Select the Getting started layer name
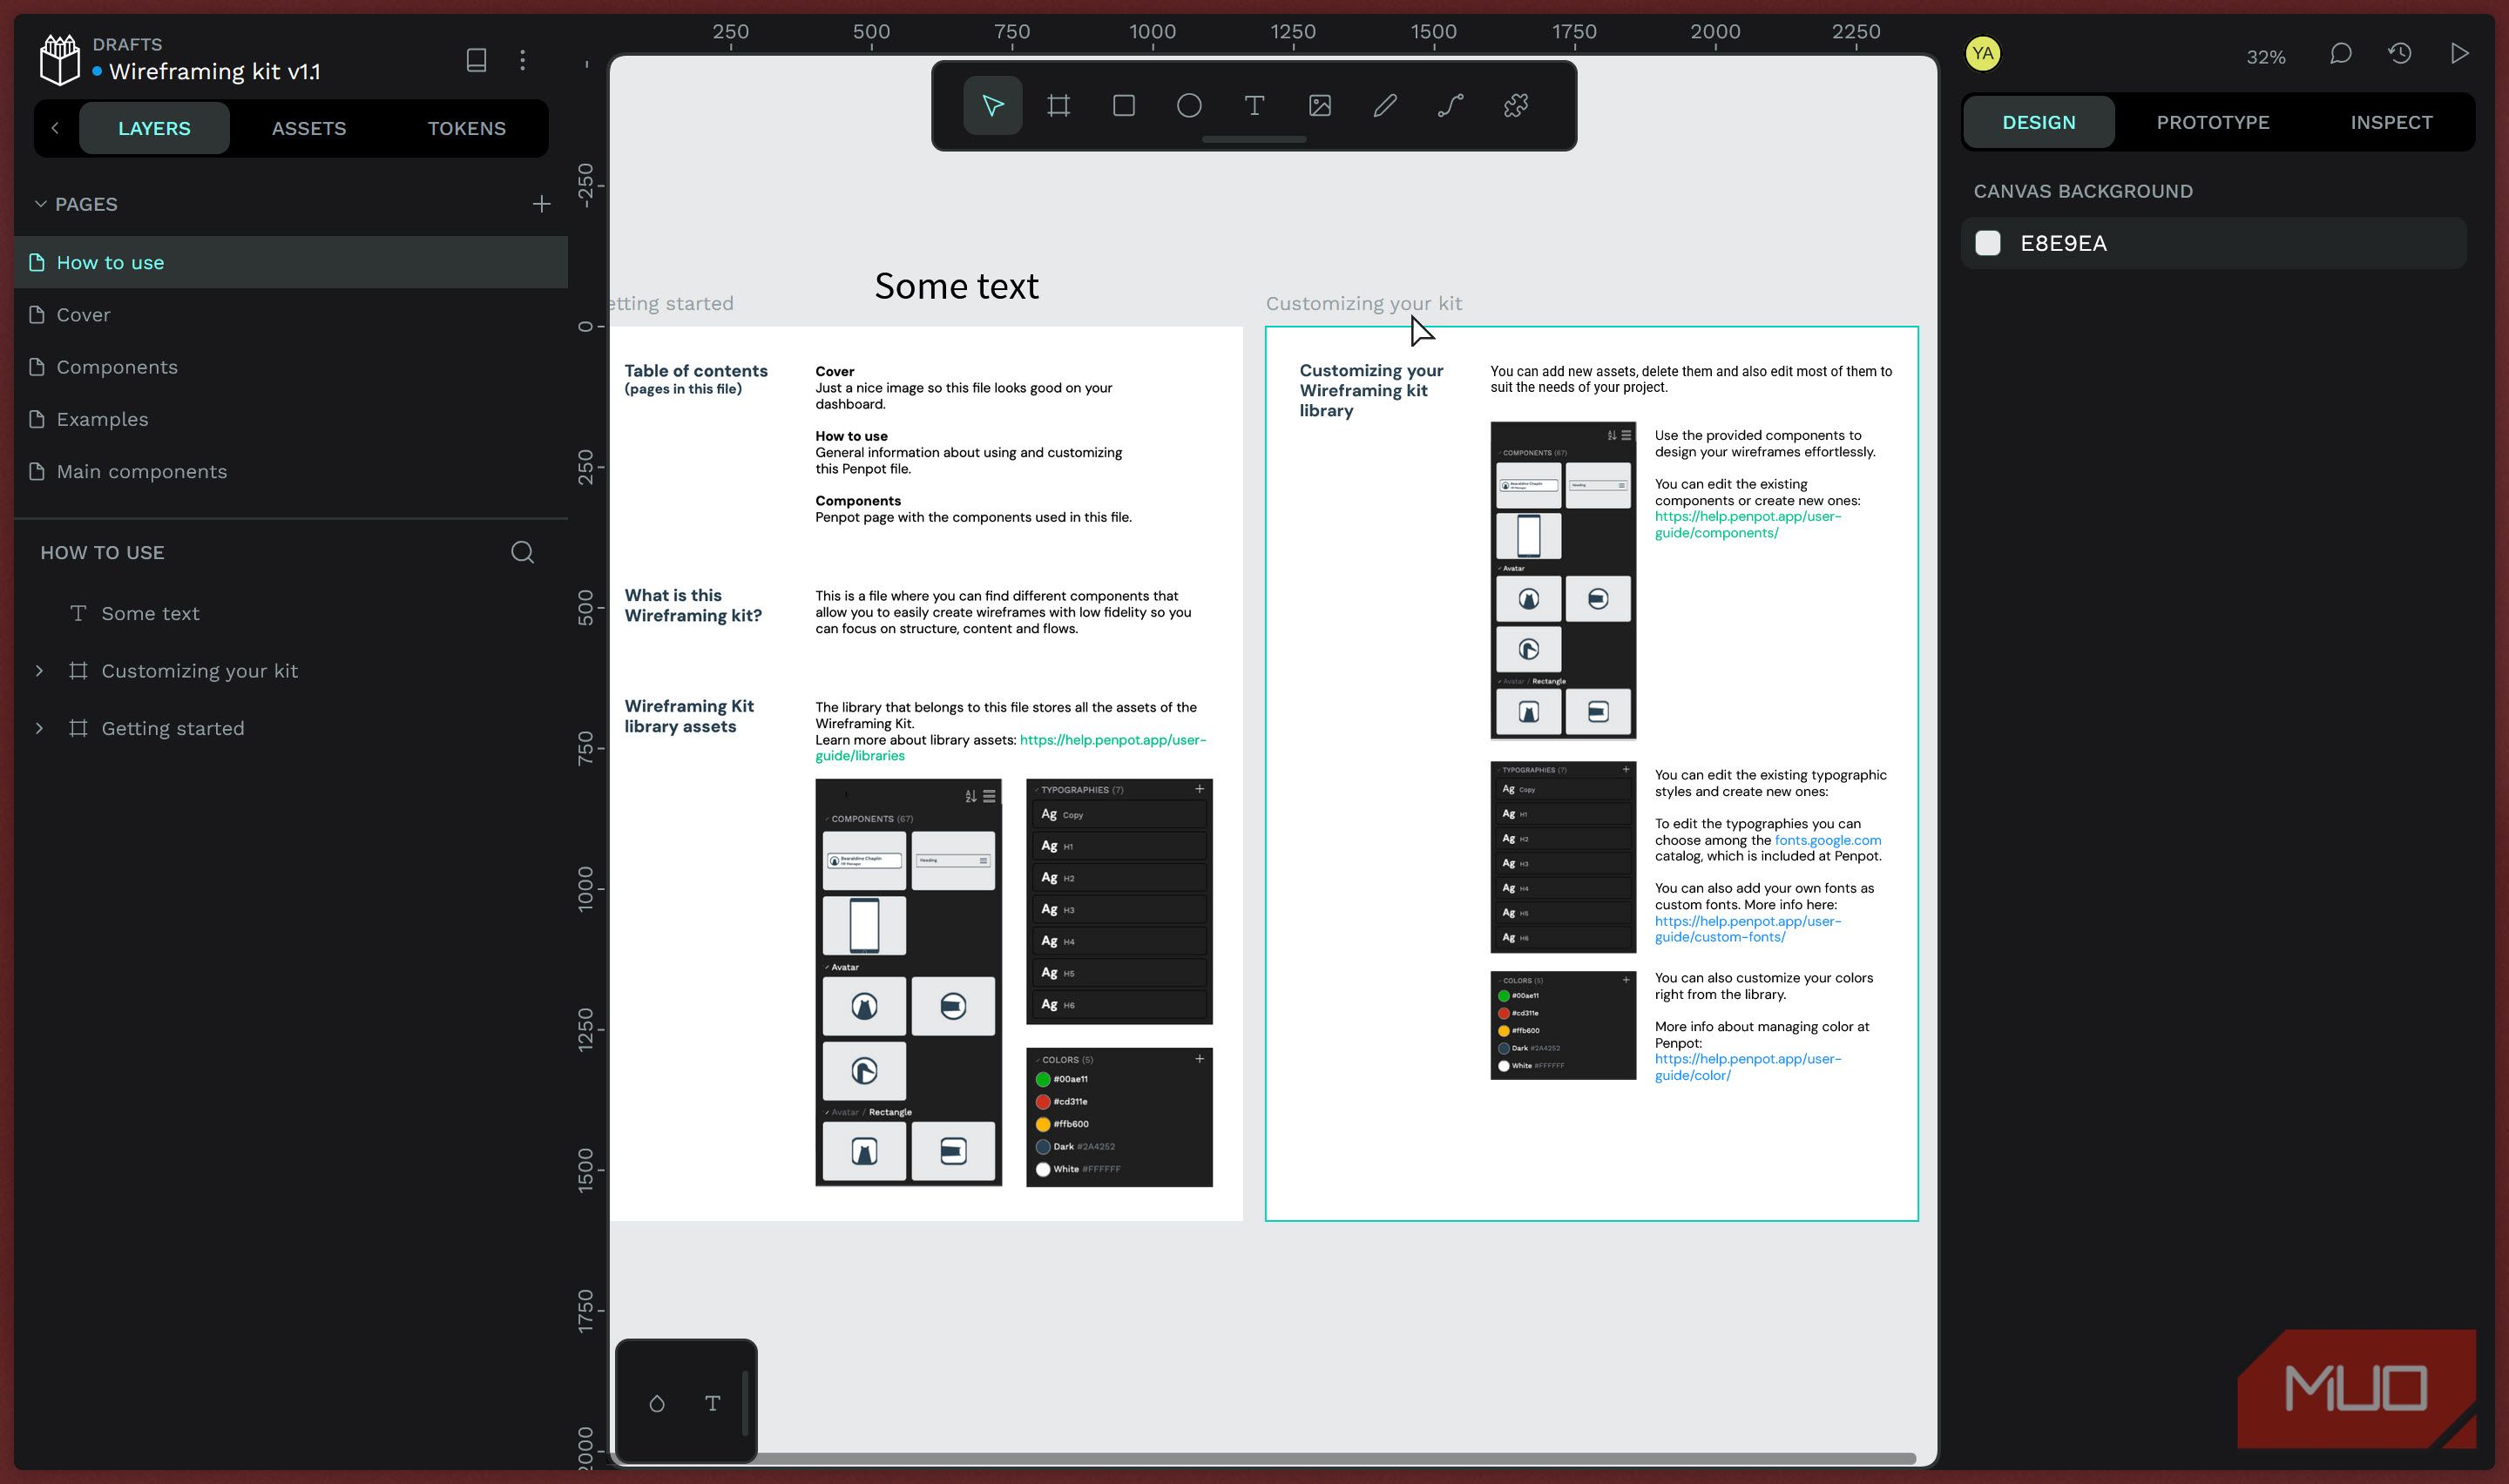The width and height of the screenshot is (2509, 1484). pos(173,728)
